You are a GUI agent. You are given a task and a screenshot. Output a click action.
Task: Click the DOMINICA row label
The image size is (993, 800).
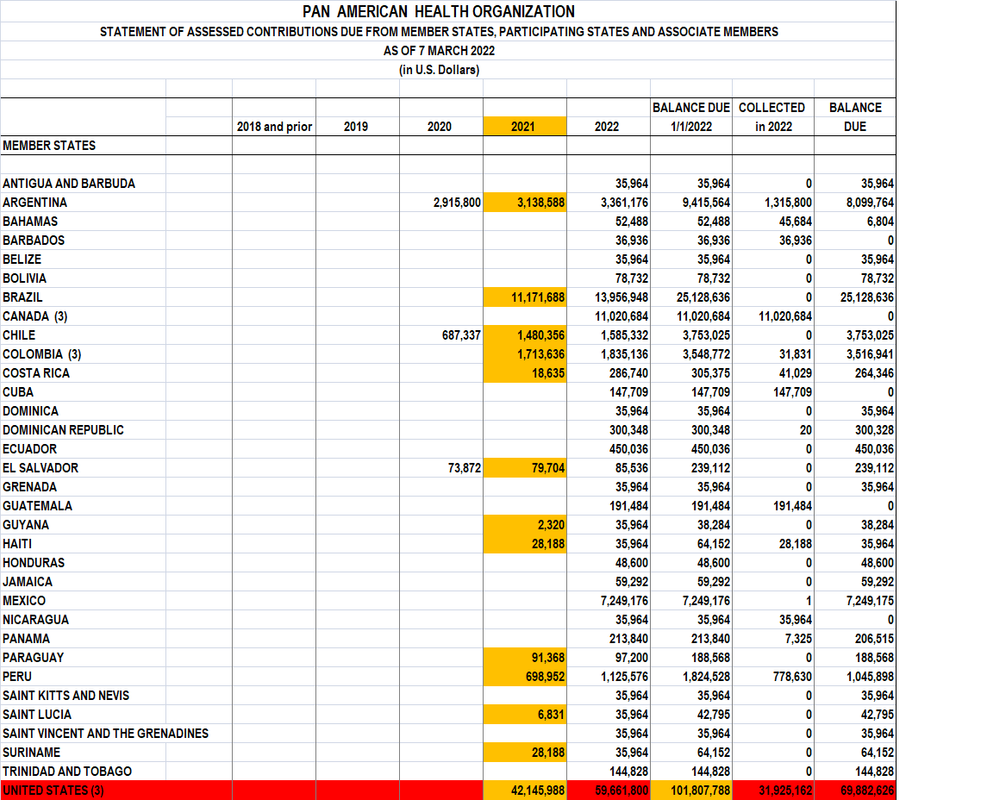tap(30, 412)
